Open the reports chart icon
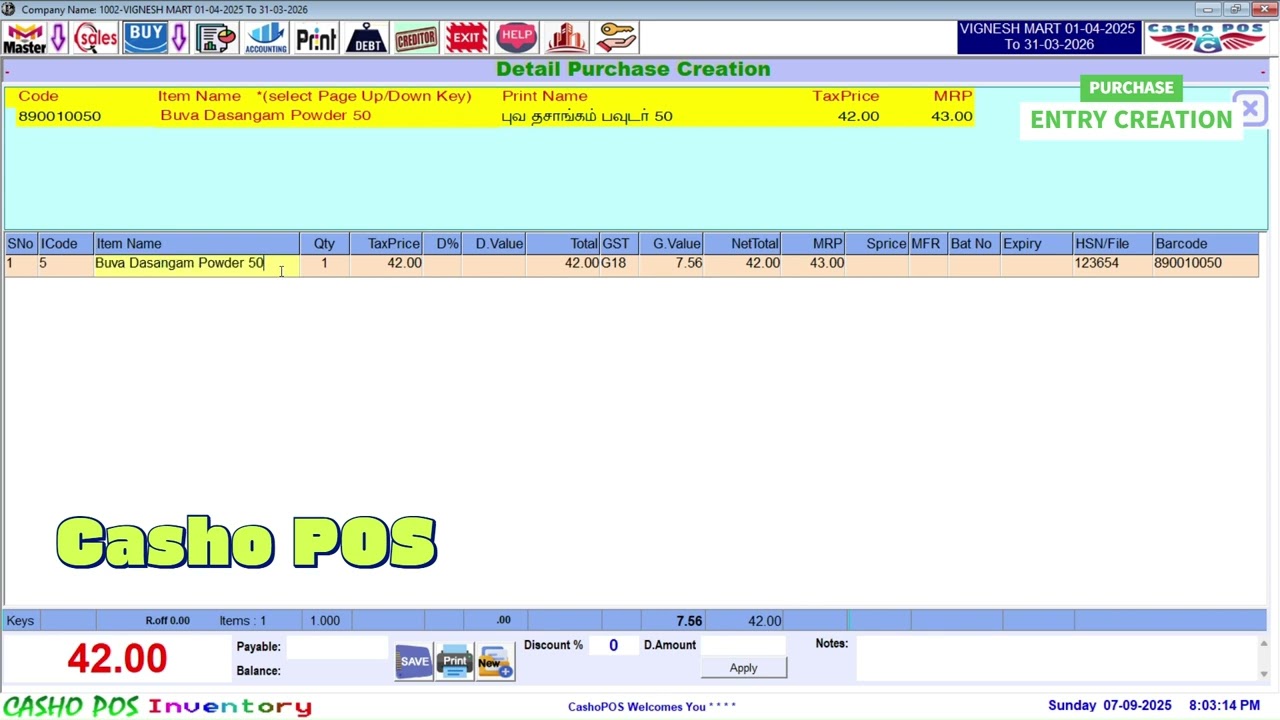Viewport: 1280px width, 720px height. (x=216, y=39)
